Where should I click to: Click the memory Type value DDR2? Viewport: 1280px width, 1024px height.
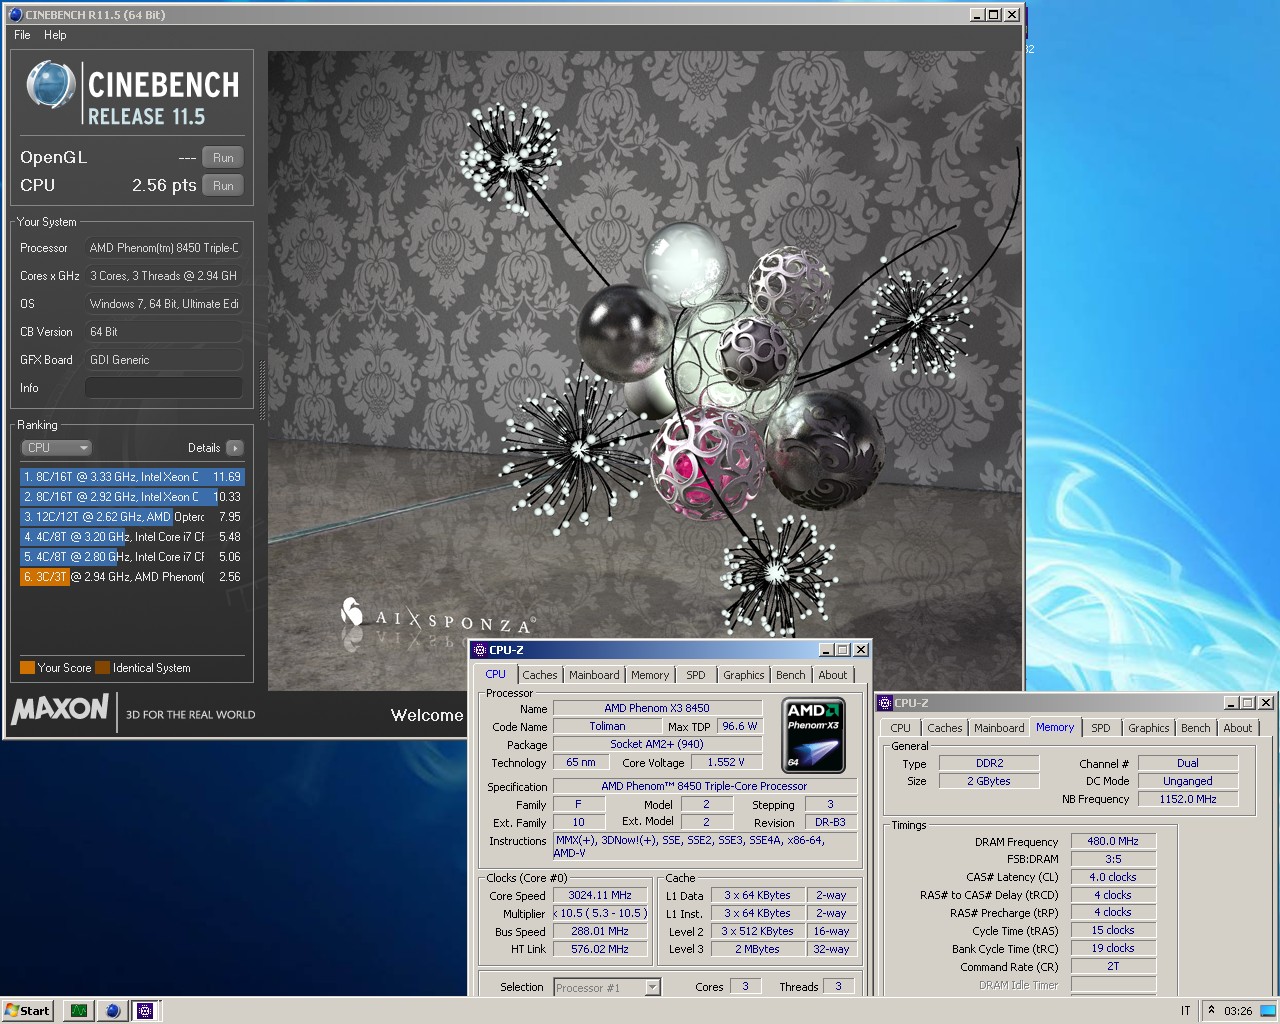pos(989,763)
